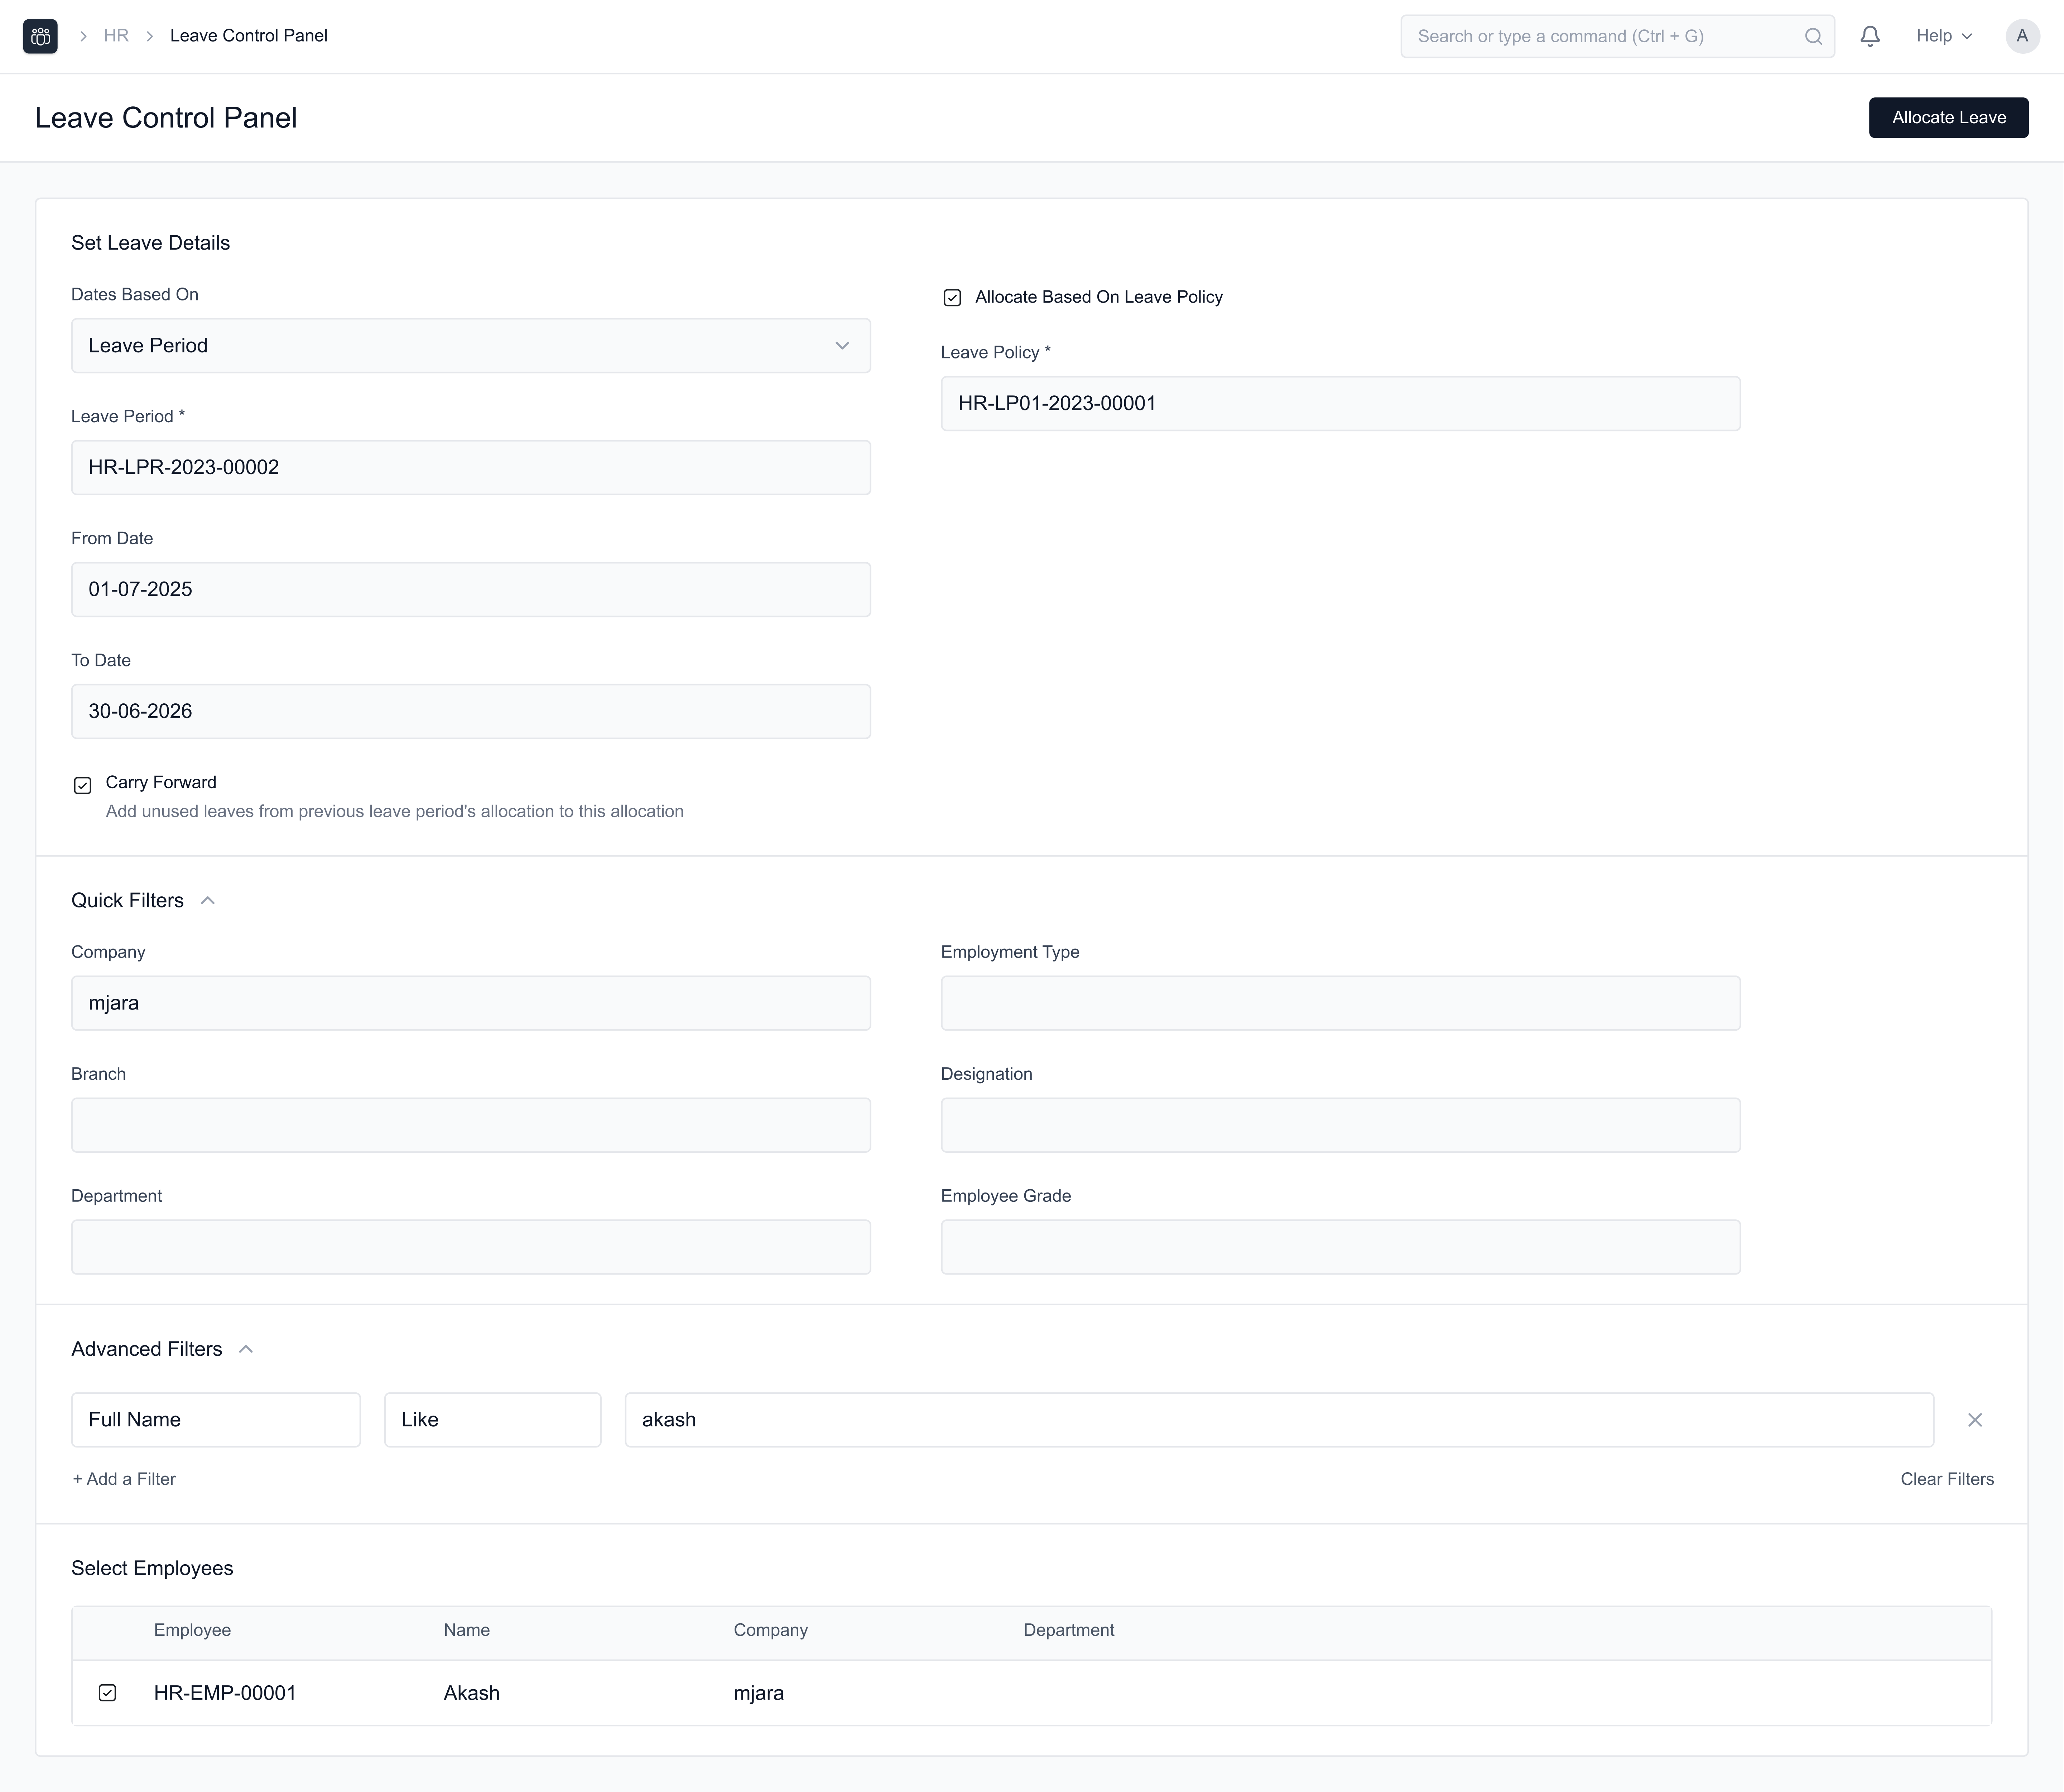
Task: Collapse Quick Filters using chevron icon
Action: (208, 901)
